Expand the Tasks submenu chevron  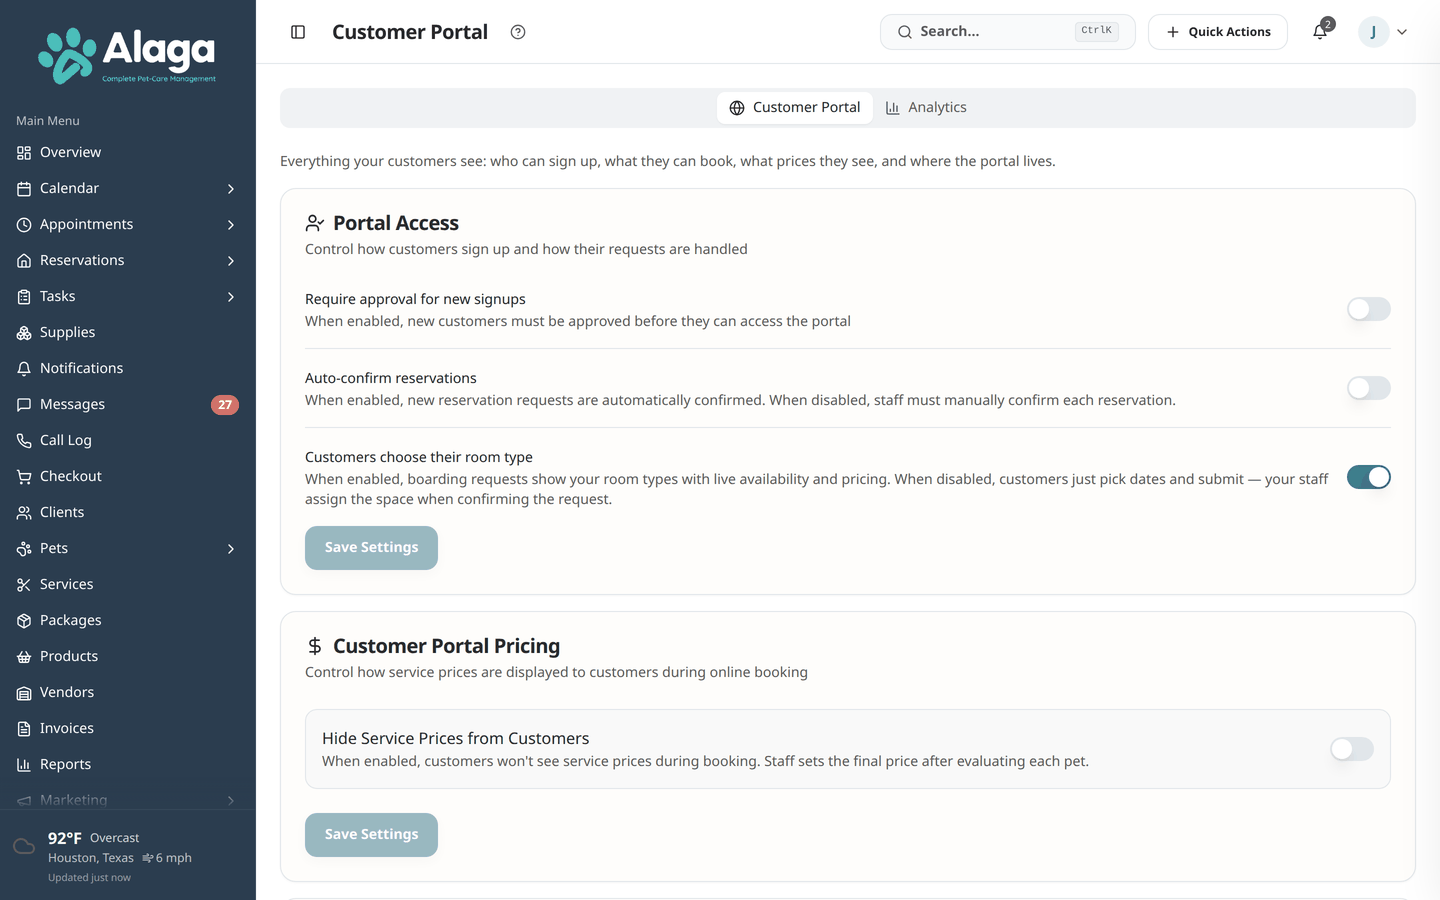231,297
